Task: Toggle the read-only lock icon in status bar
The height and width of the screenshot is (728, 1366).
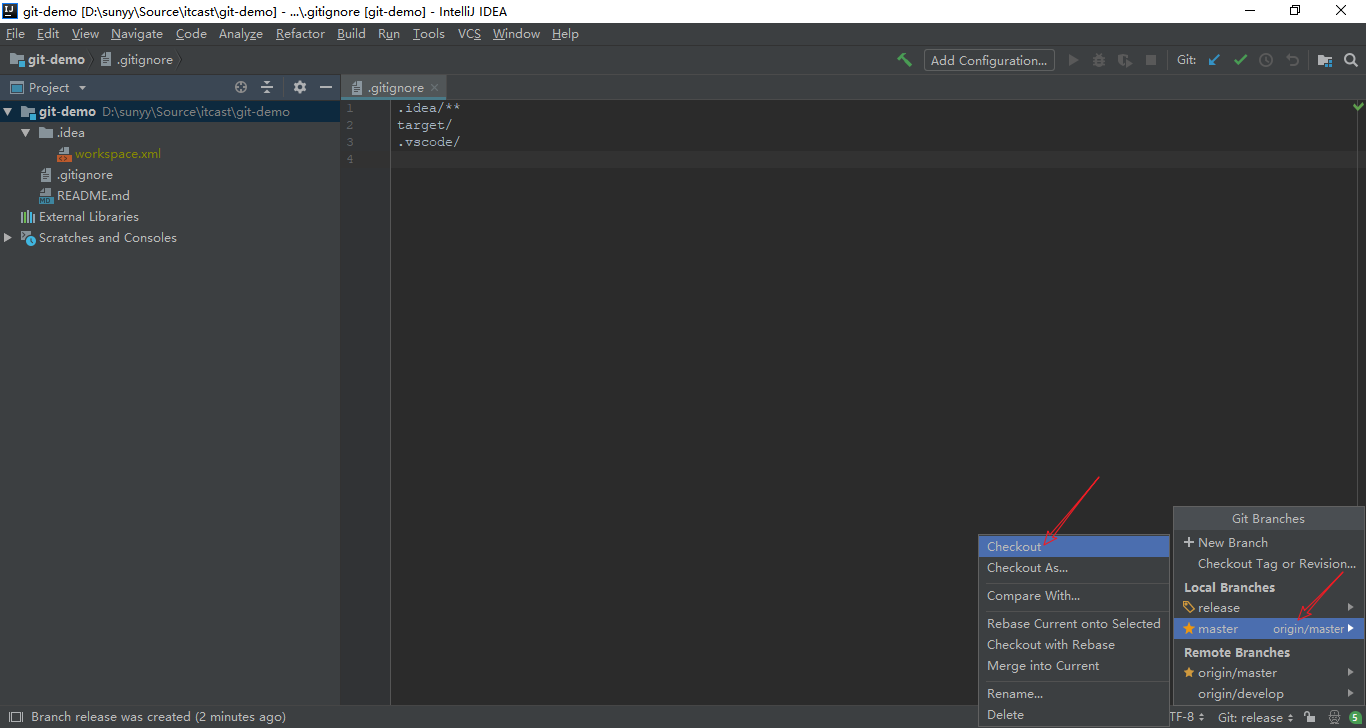Action: pyautogui.click(x=1309, y=717)
